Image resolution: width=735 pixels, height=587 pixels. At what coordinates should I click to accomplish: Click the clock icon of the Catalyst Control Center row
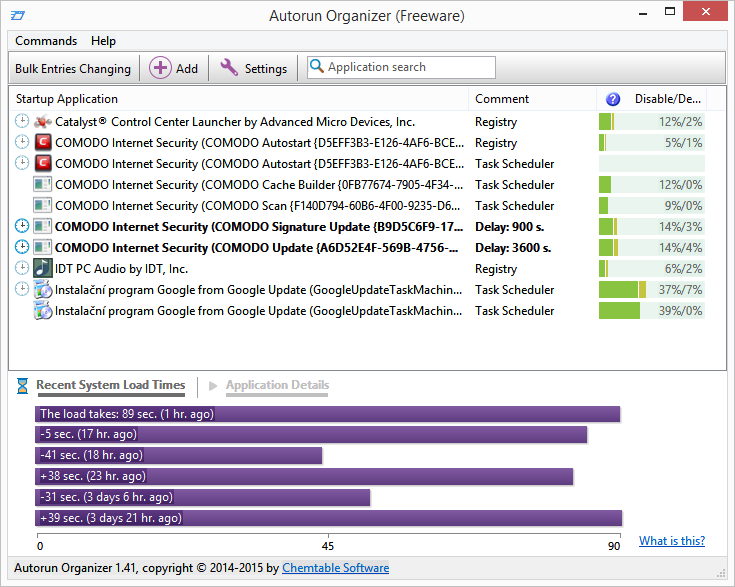pos(22,121)
